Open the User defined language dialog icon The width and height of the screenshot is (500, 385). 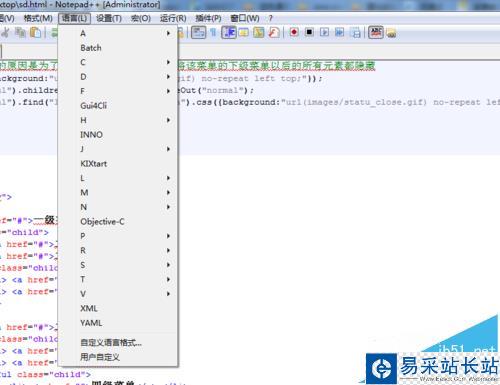(x=244, y=33)
